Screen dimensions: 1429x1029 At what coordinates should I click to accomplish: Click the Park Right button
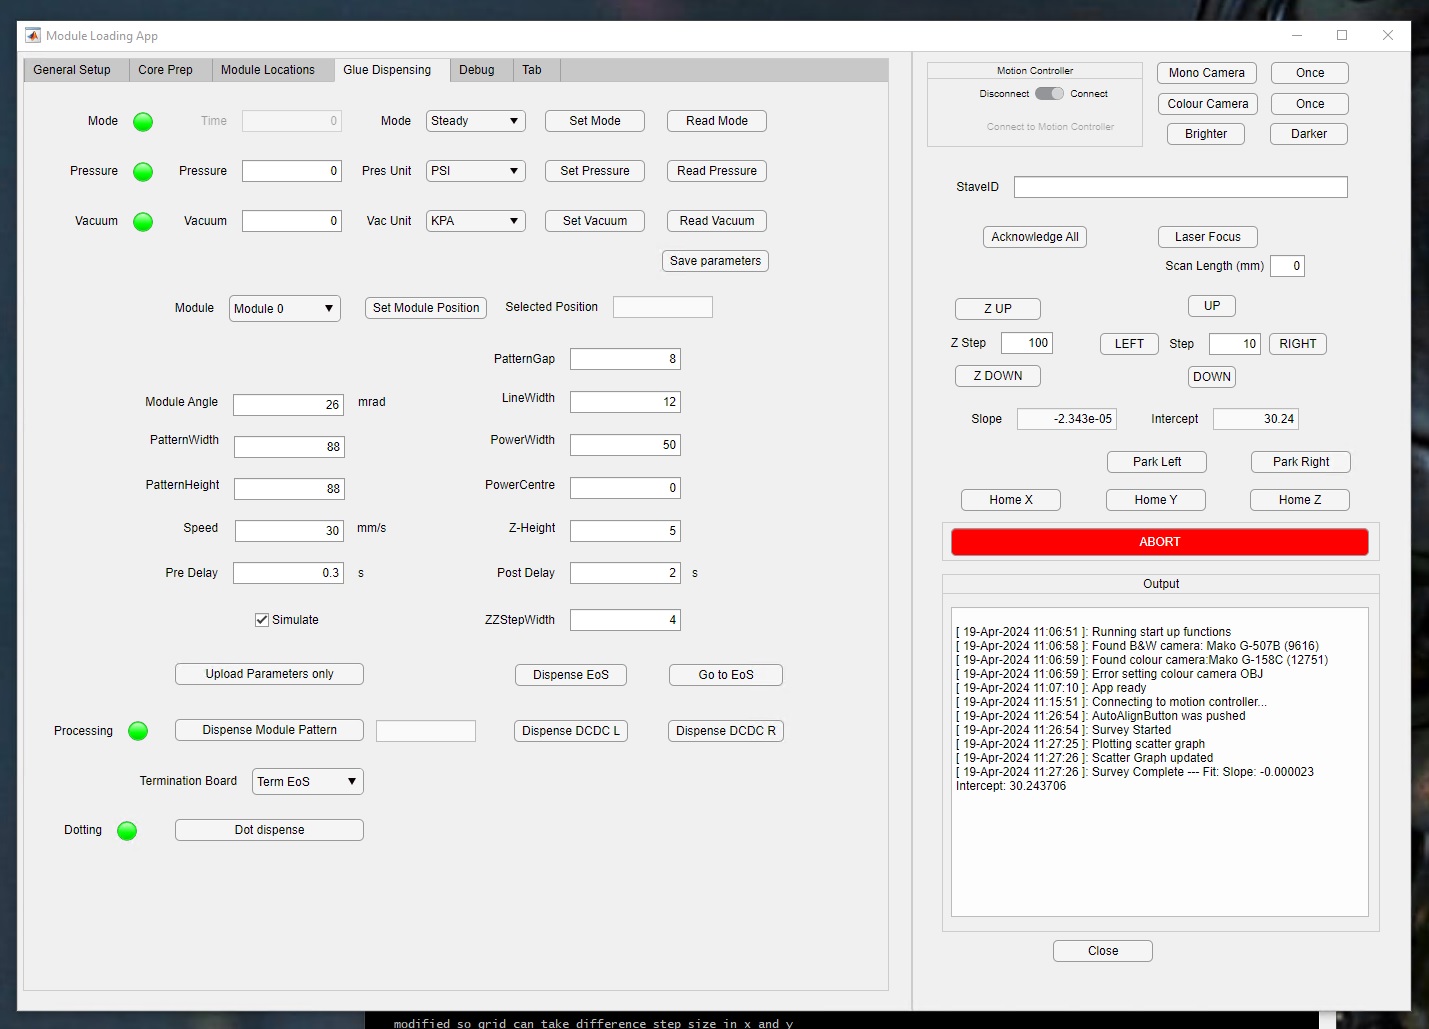pyautogui.click(x=1301, y=462)
